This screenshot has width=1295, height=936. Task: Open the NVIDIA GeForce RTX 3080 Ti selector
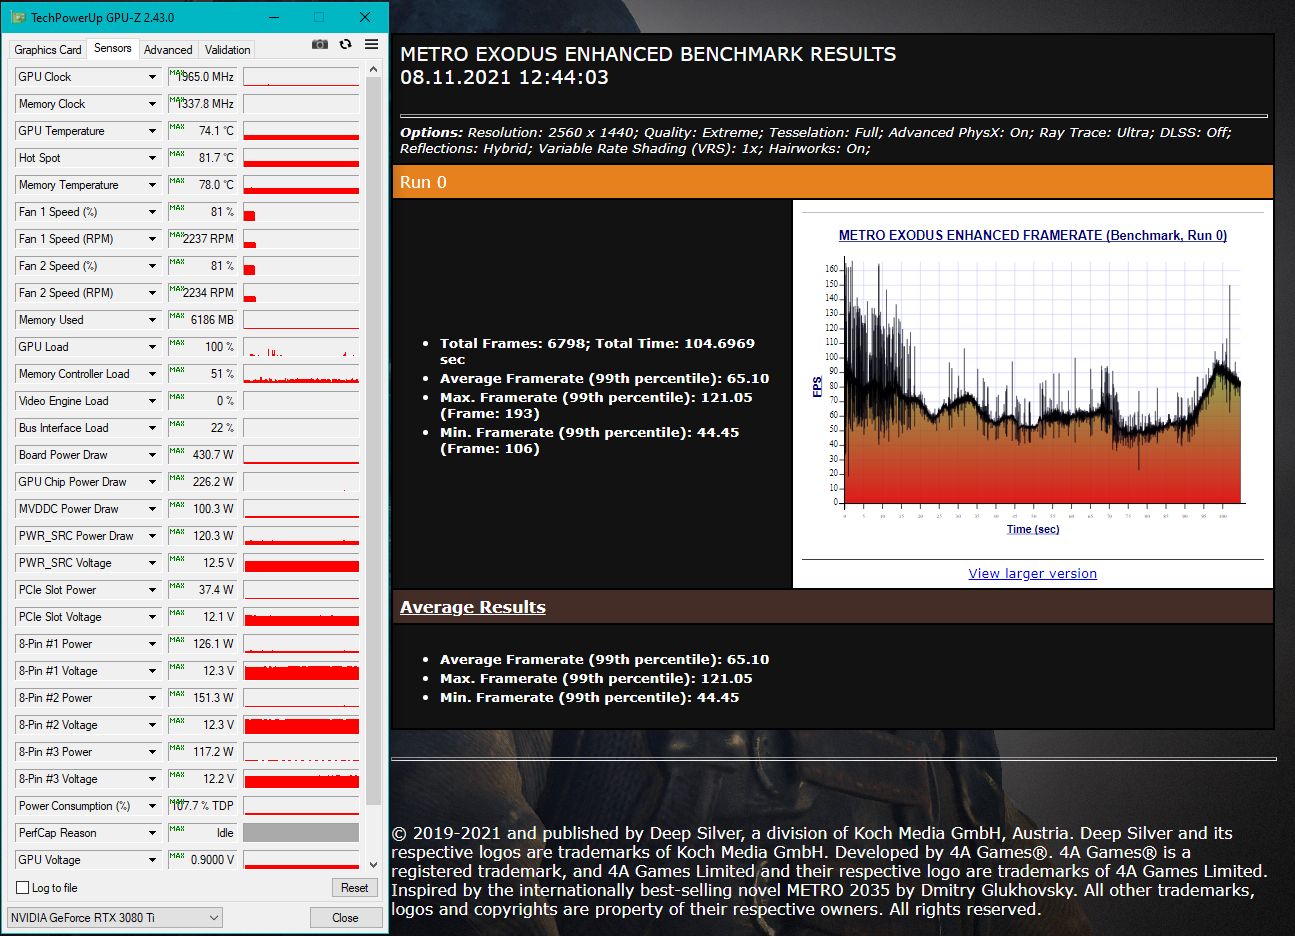pos(115,918)
